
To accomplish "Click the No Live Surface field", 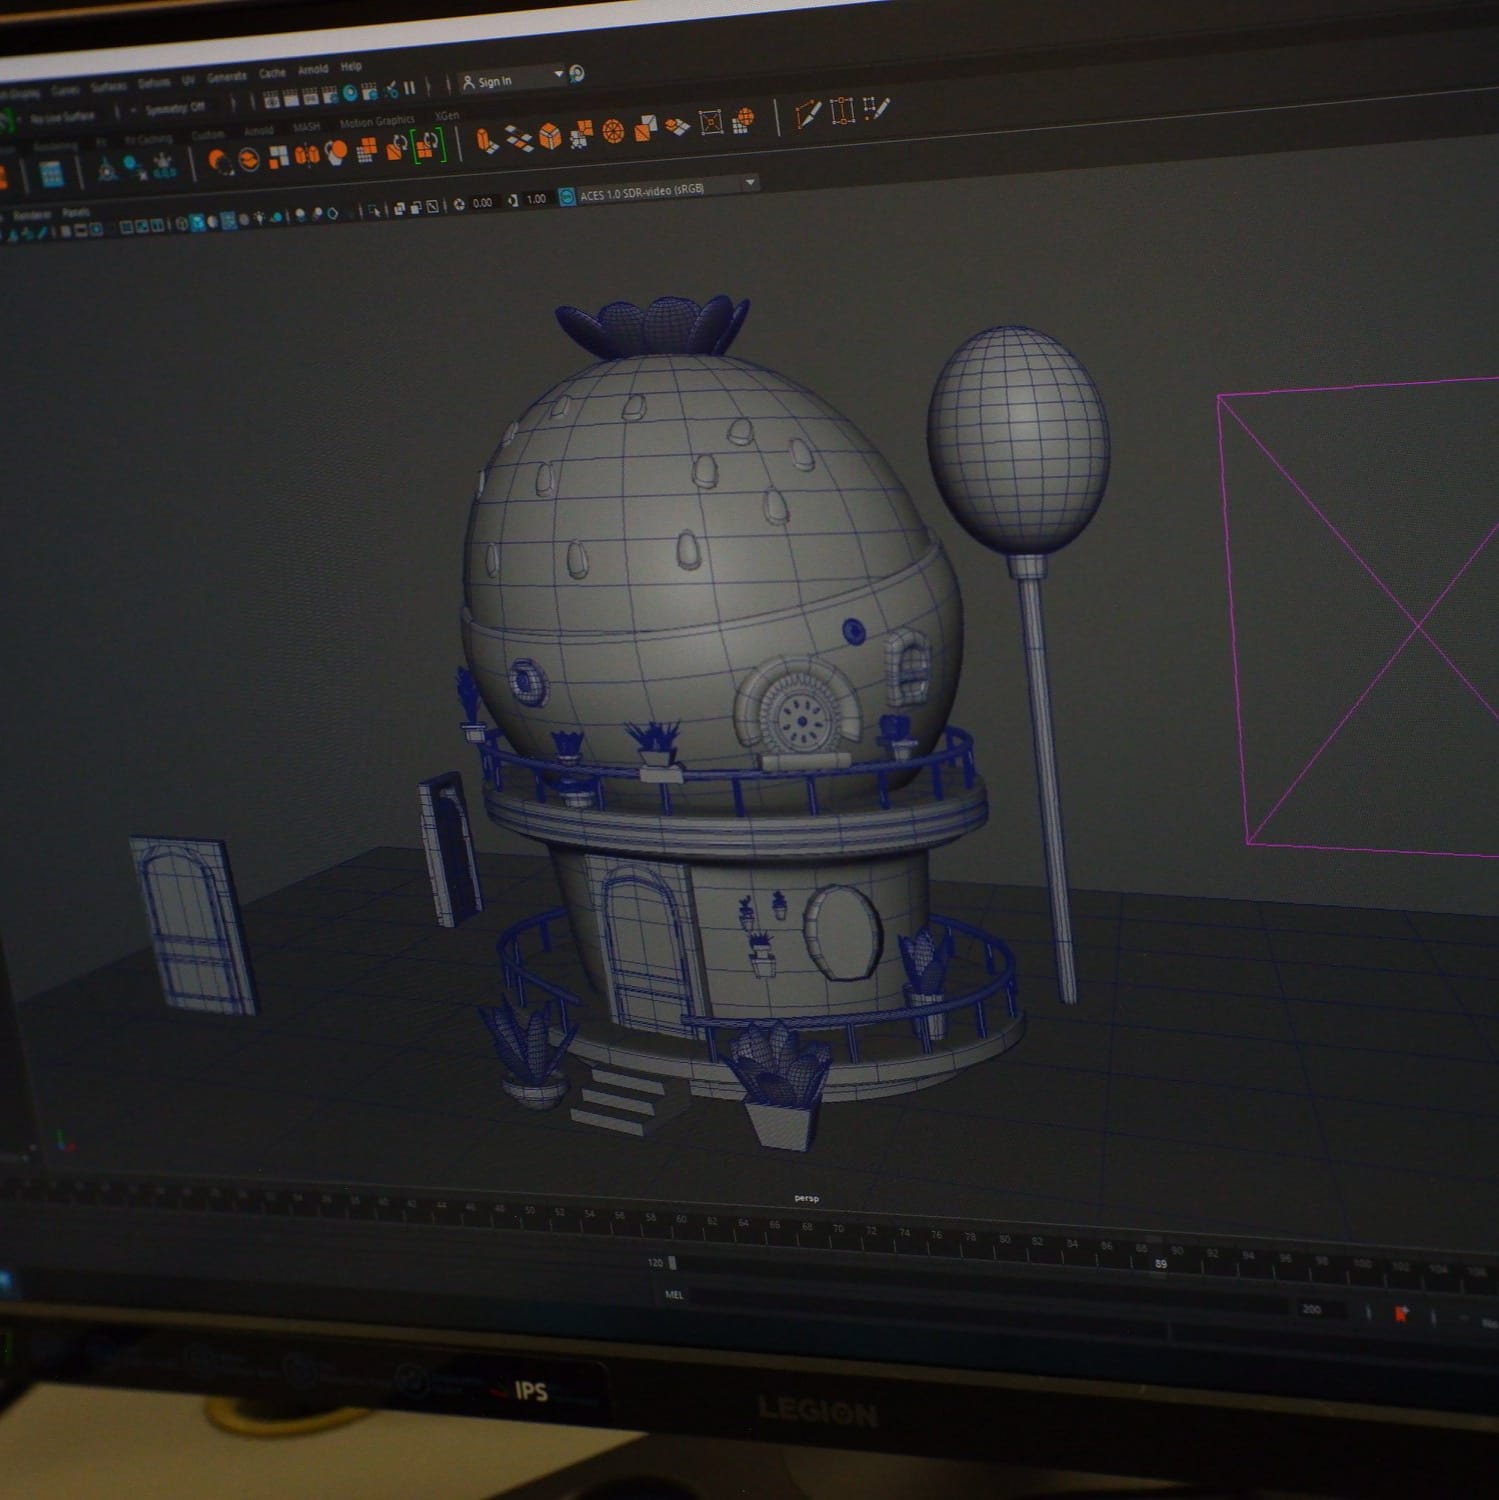I will pyautogui.click(x=62, y=118).
